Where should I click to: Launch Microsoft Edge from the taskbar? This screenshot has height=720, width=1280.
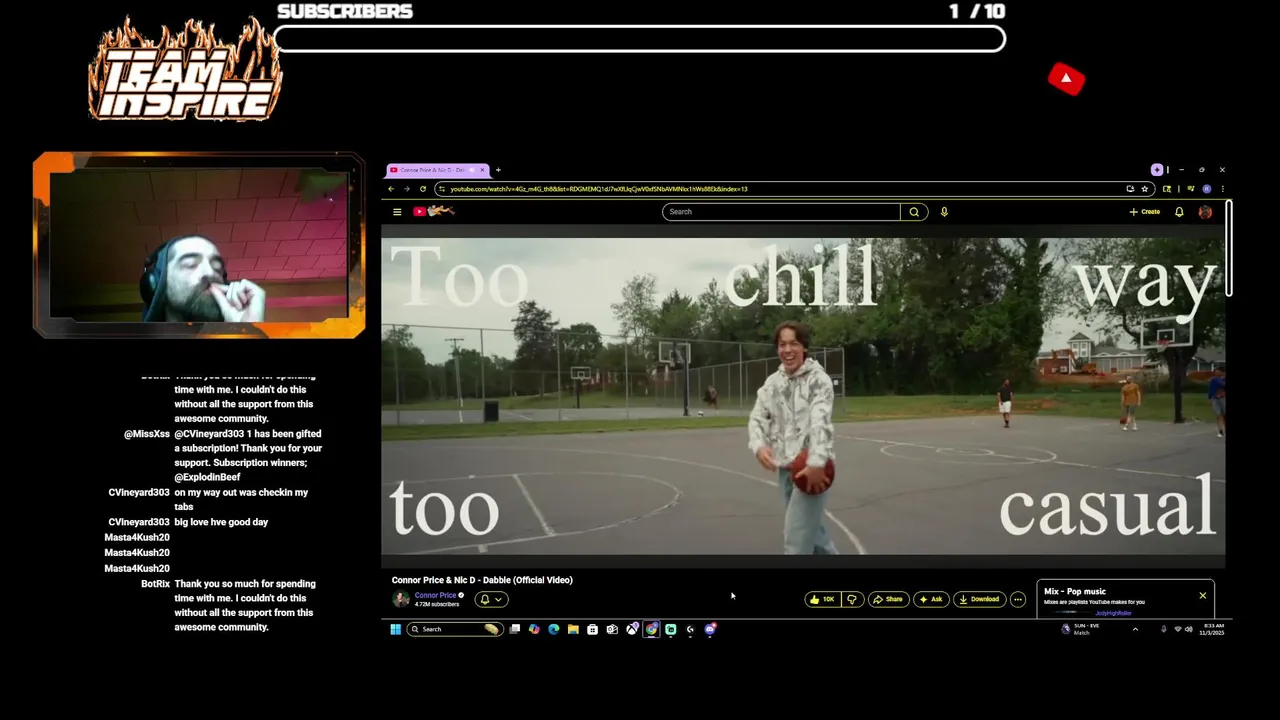tap(553, 629)
